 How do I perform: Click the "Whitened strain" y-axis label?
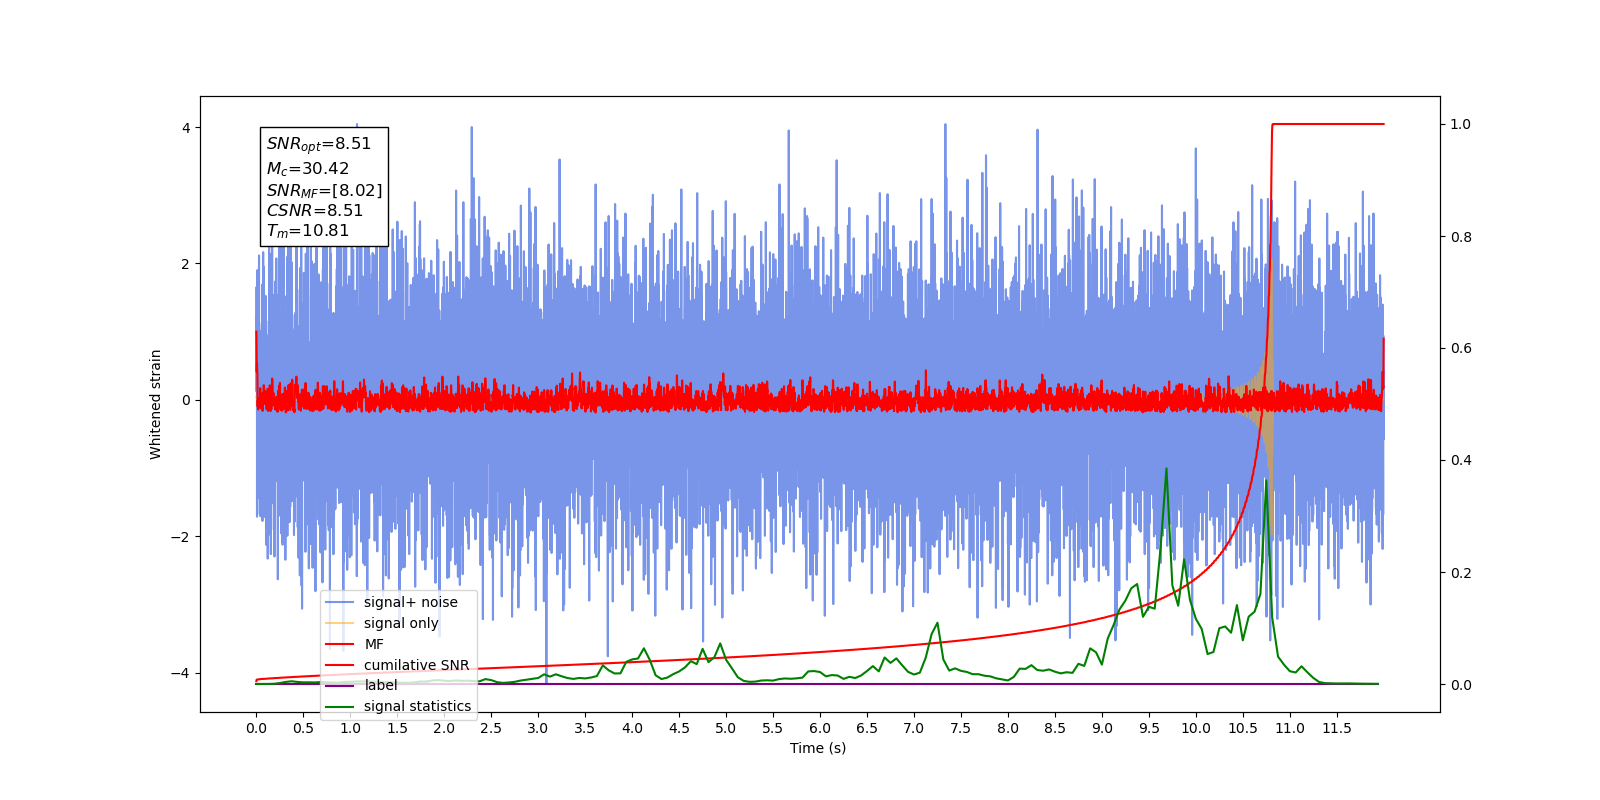pyautogui.click(x=156, y=404)
